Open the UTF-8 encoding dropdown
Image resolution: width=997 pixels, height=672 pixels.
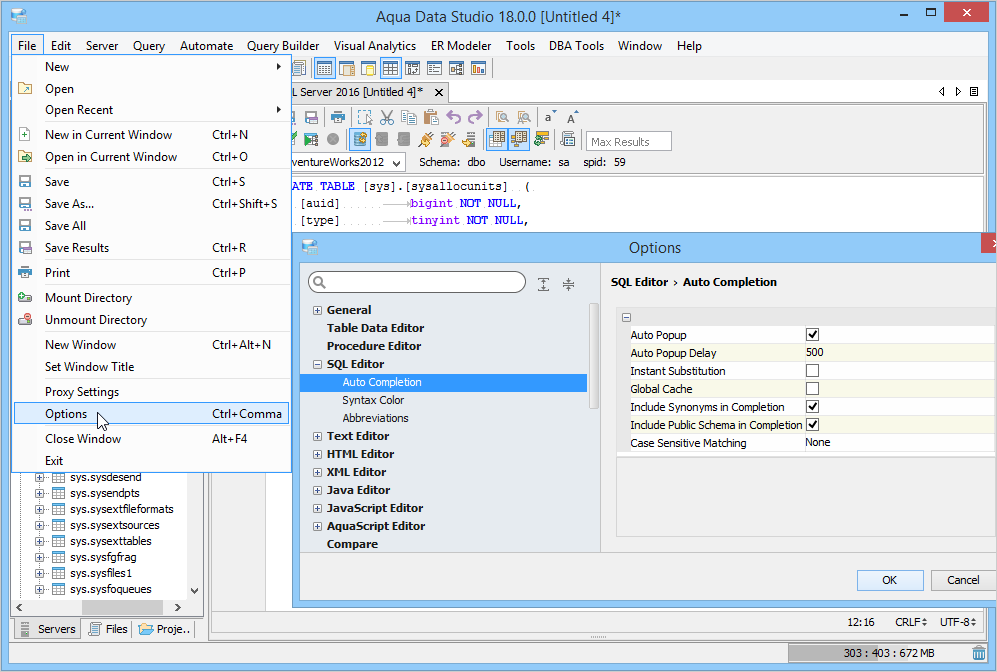(x=961, y=622)
